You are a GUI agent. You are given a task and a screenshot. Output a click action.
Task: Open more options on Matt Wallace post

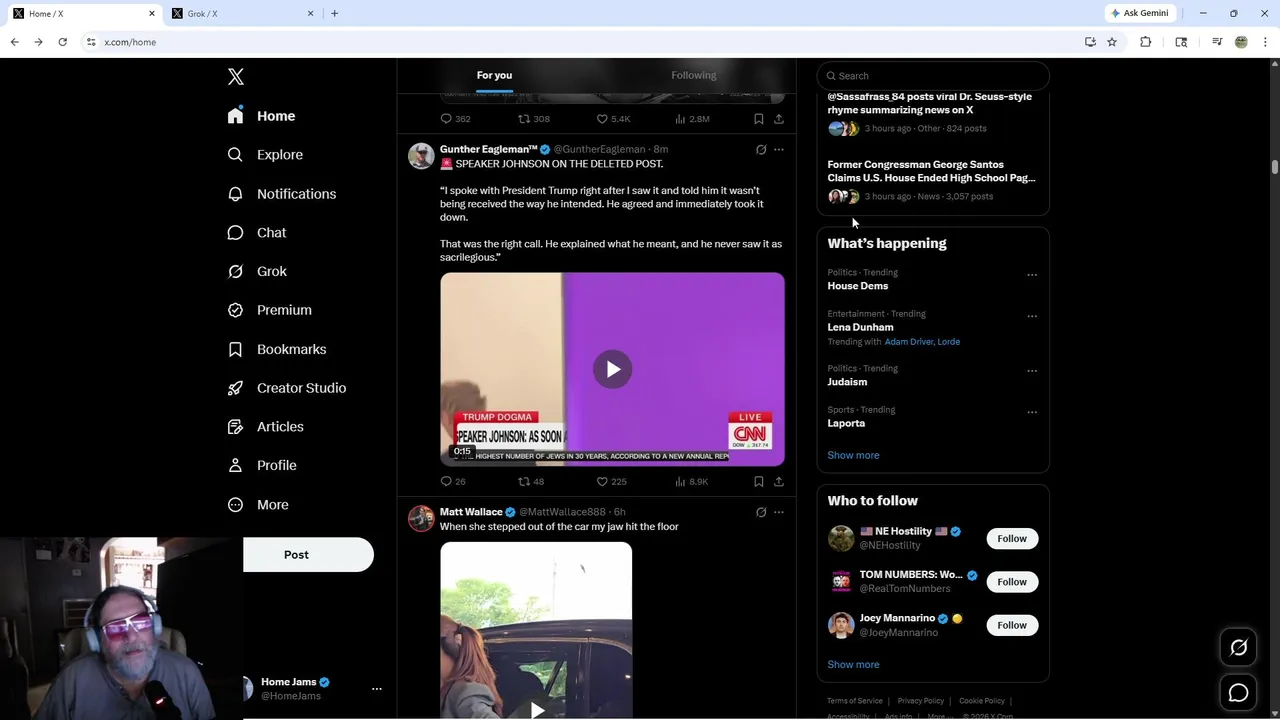pos(779,512)
